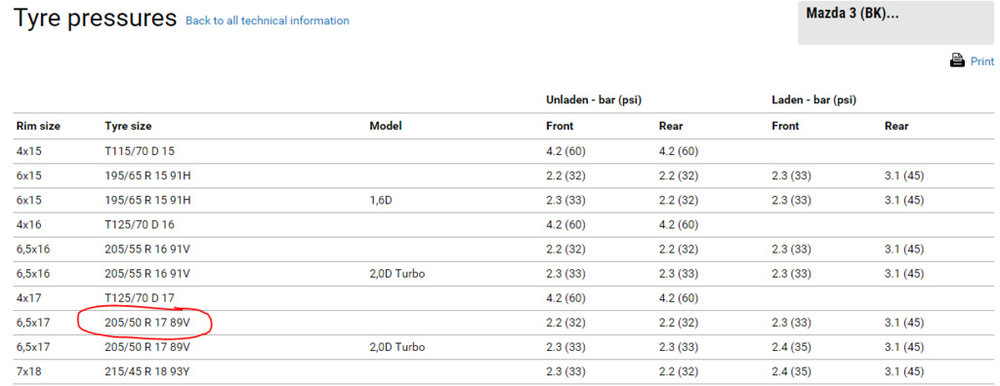The height and width of the screenshot is (386, 1000).
Task: Select the 215/45 R 18 93Y tyre row
Action: click(505, 373)
